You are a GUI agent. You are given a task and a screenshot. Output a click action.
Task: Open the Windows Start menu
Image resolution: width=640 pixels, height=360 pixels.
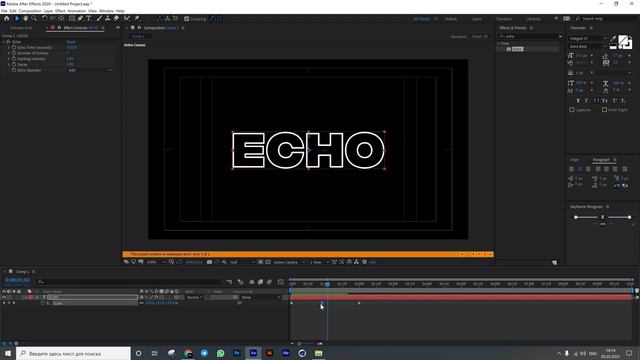tap(8, 353)
